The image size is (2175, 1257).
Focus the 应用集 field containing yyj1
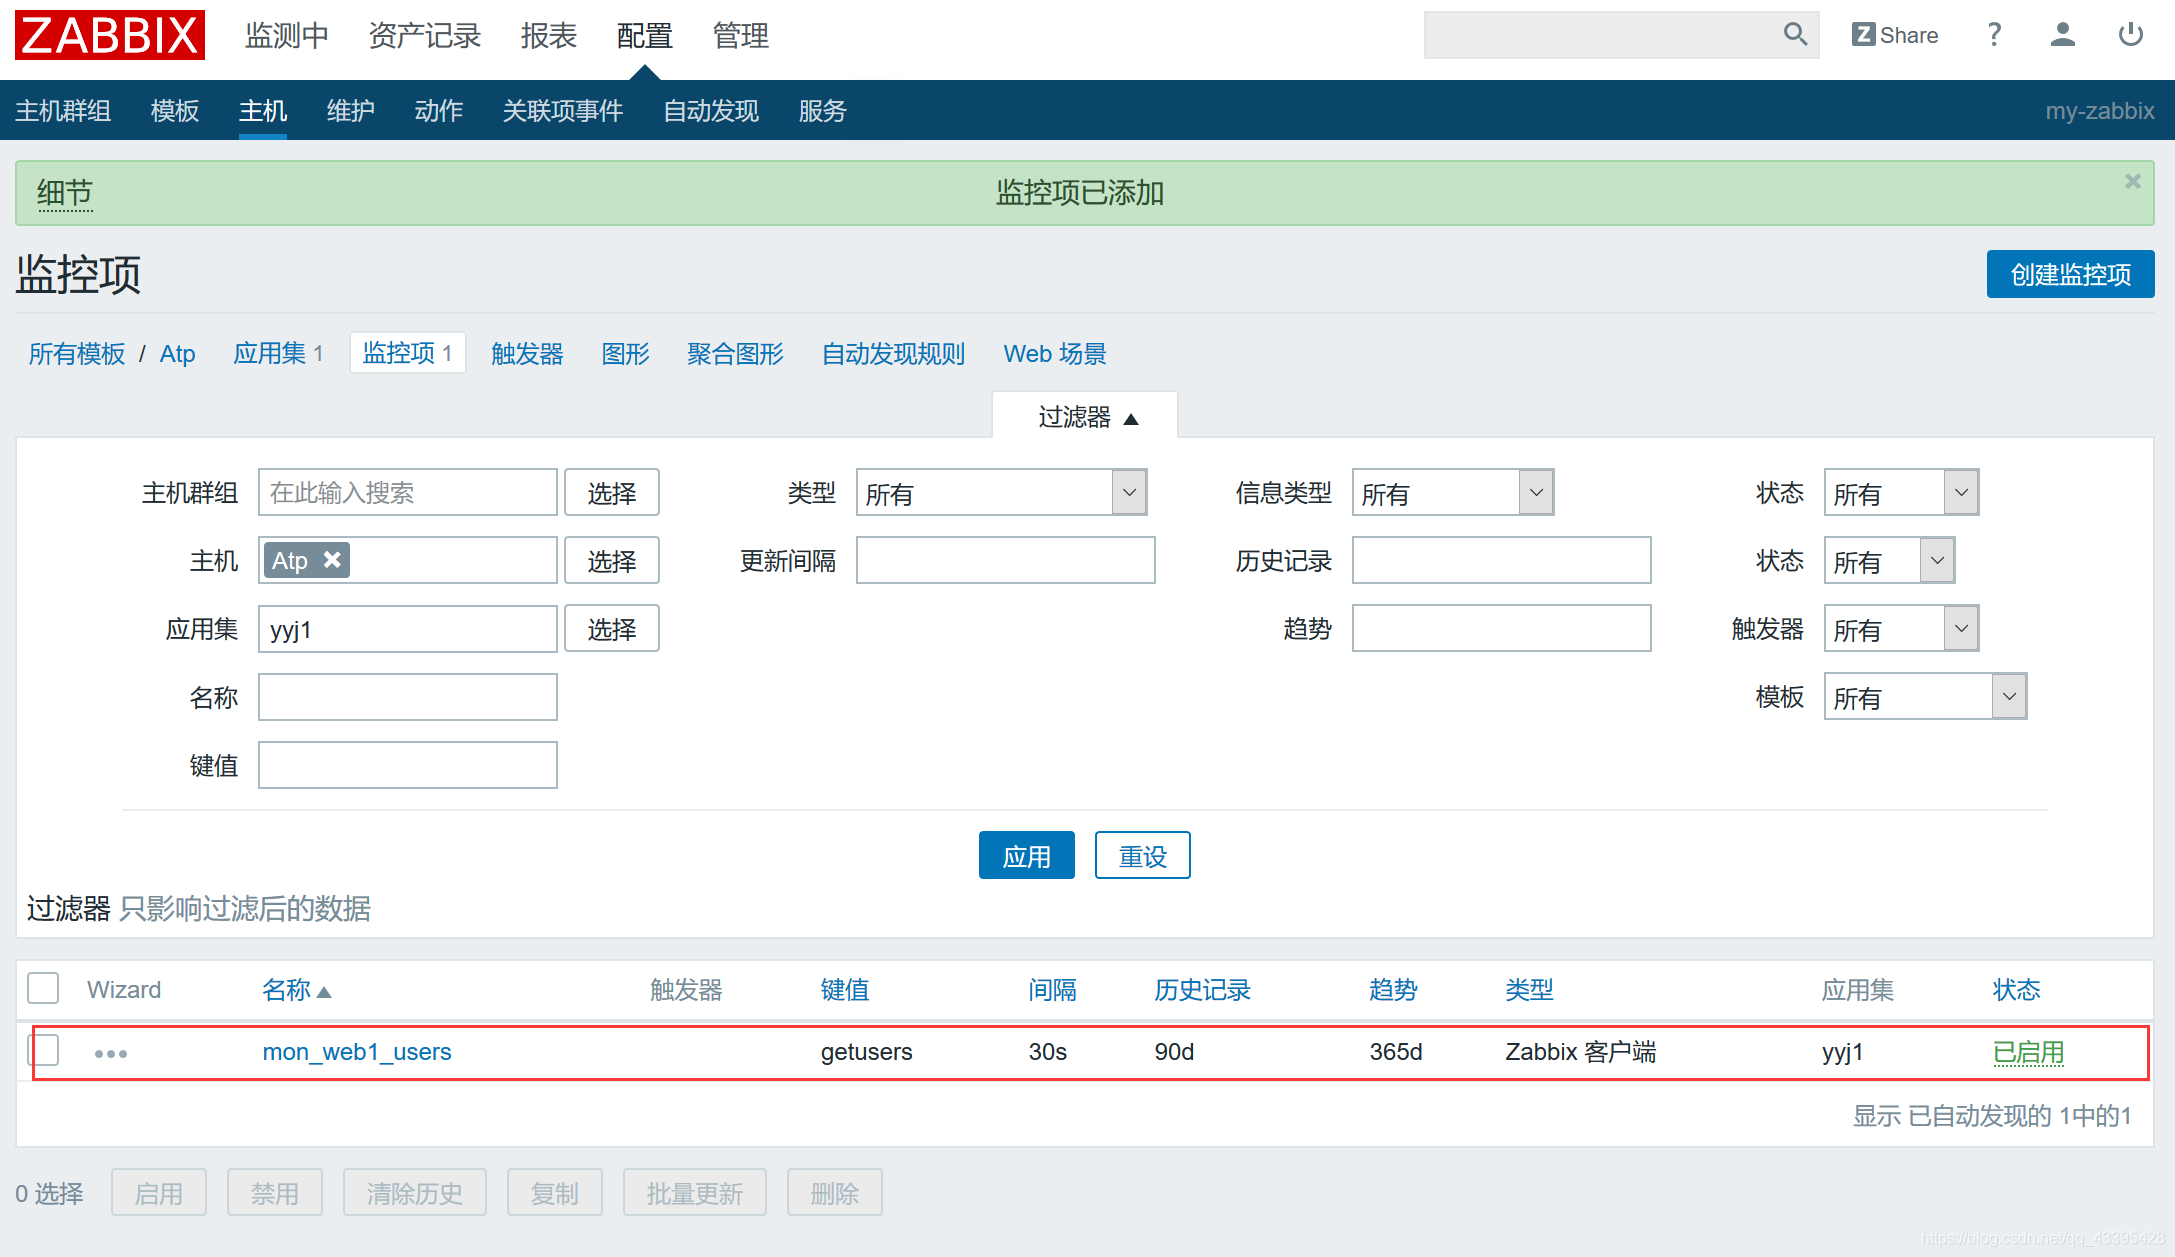click(x=407, y=629)
